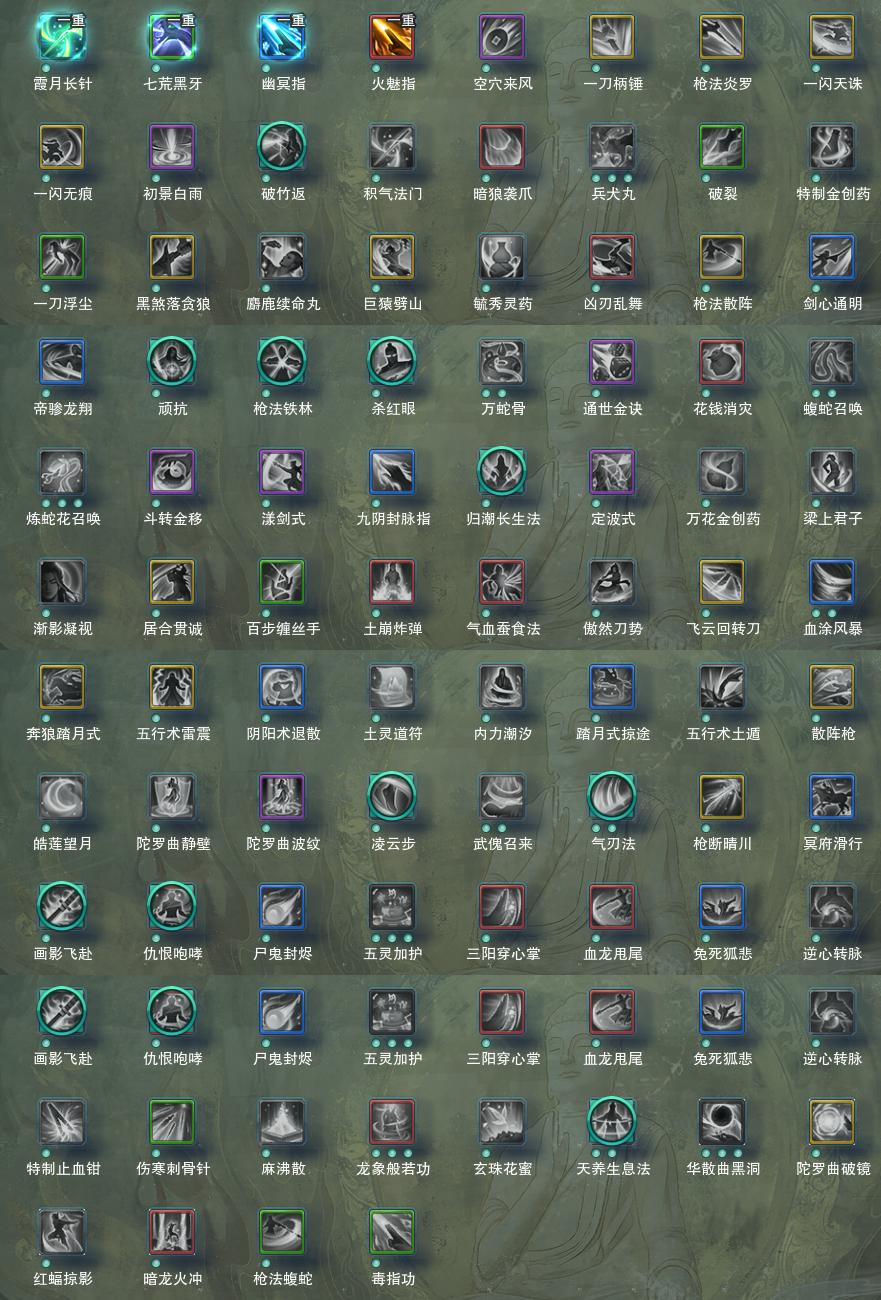This screenshot has height=1300, width=881.
Task: Select the 剑心通明 skill icon
Action: [x=832, y=257]
